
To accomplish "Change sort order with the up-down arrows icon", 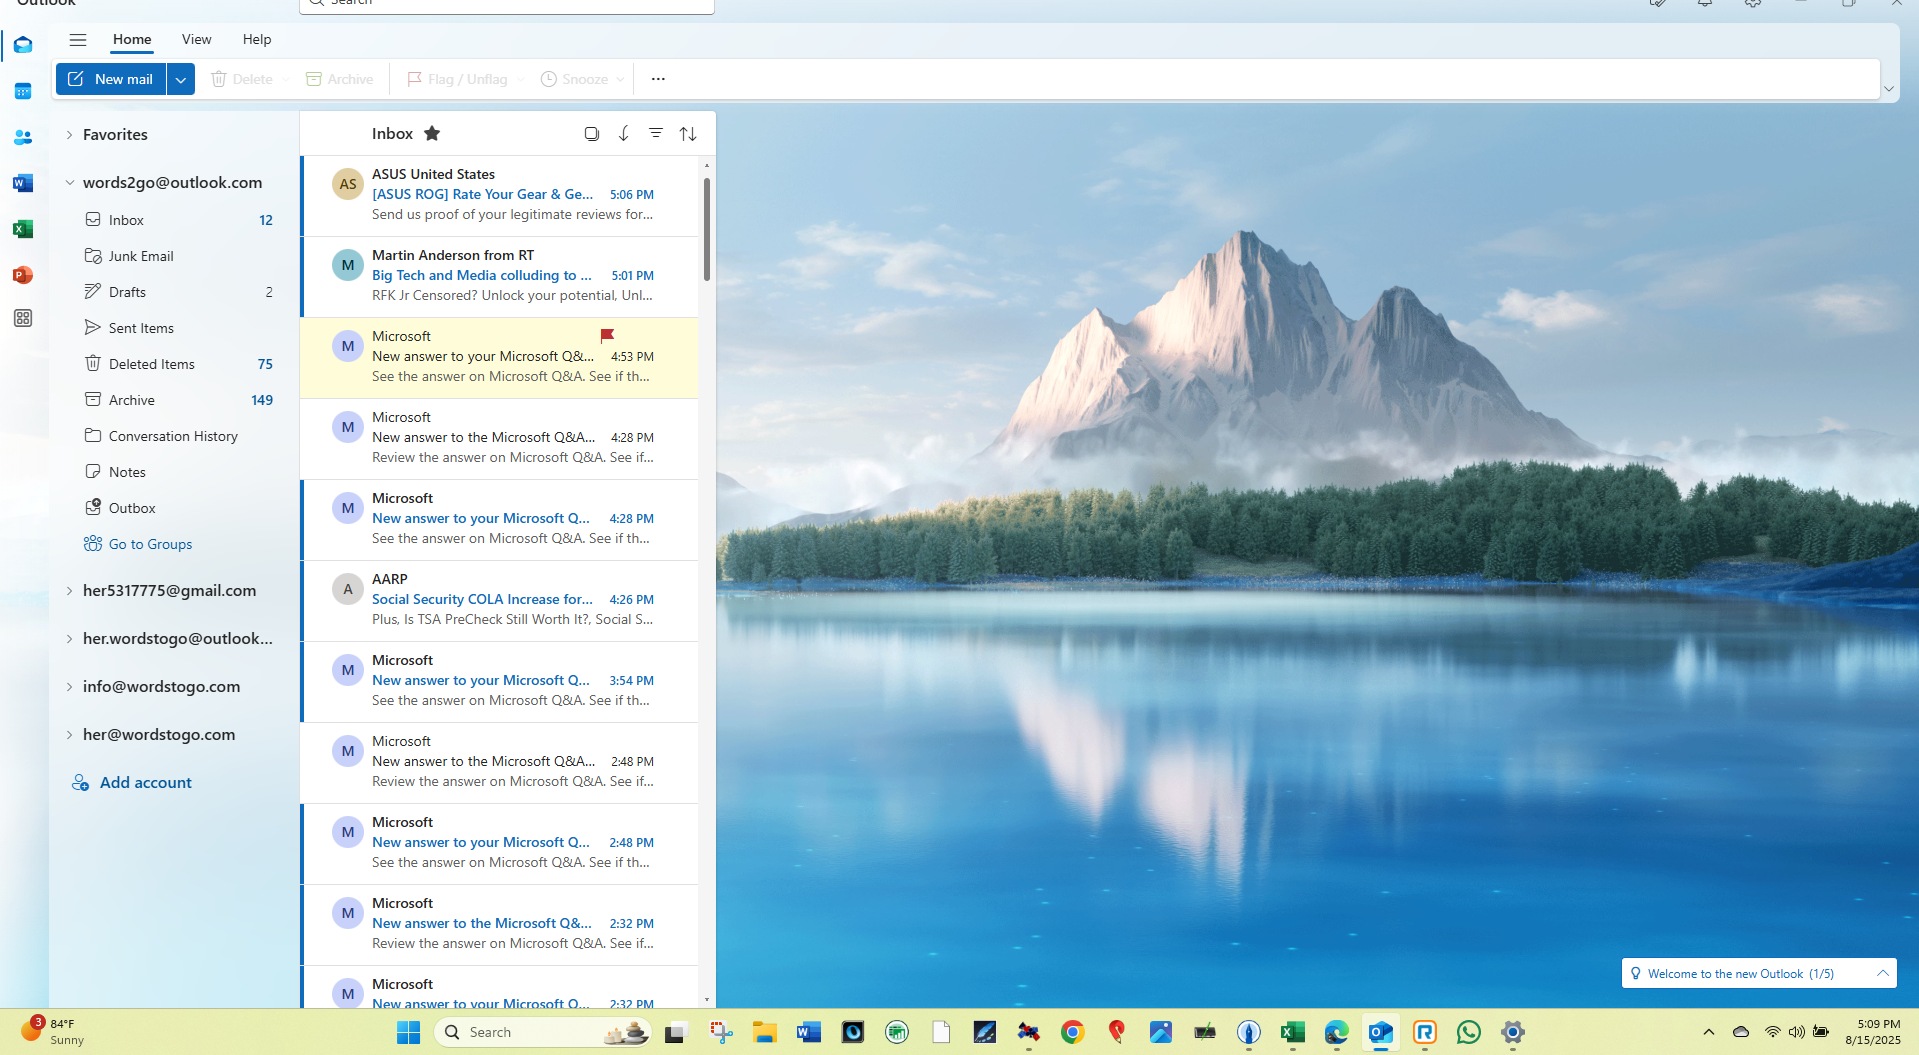I will click(x=688, y=133).
